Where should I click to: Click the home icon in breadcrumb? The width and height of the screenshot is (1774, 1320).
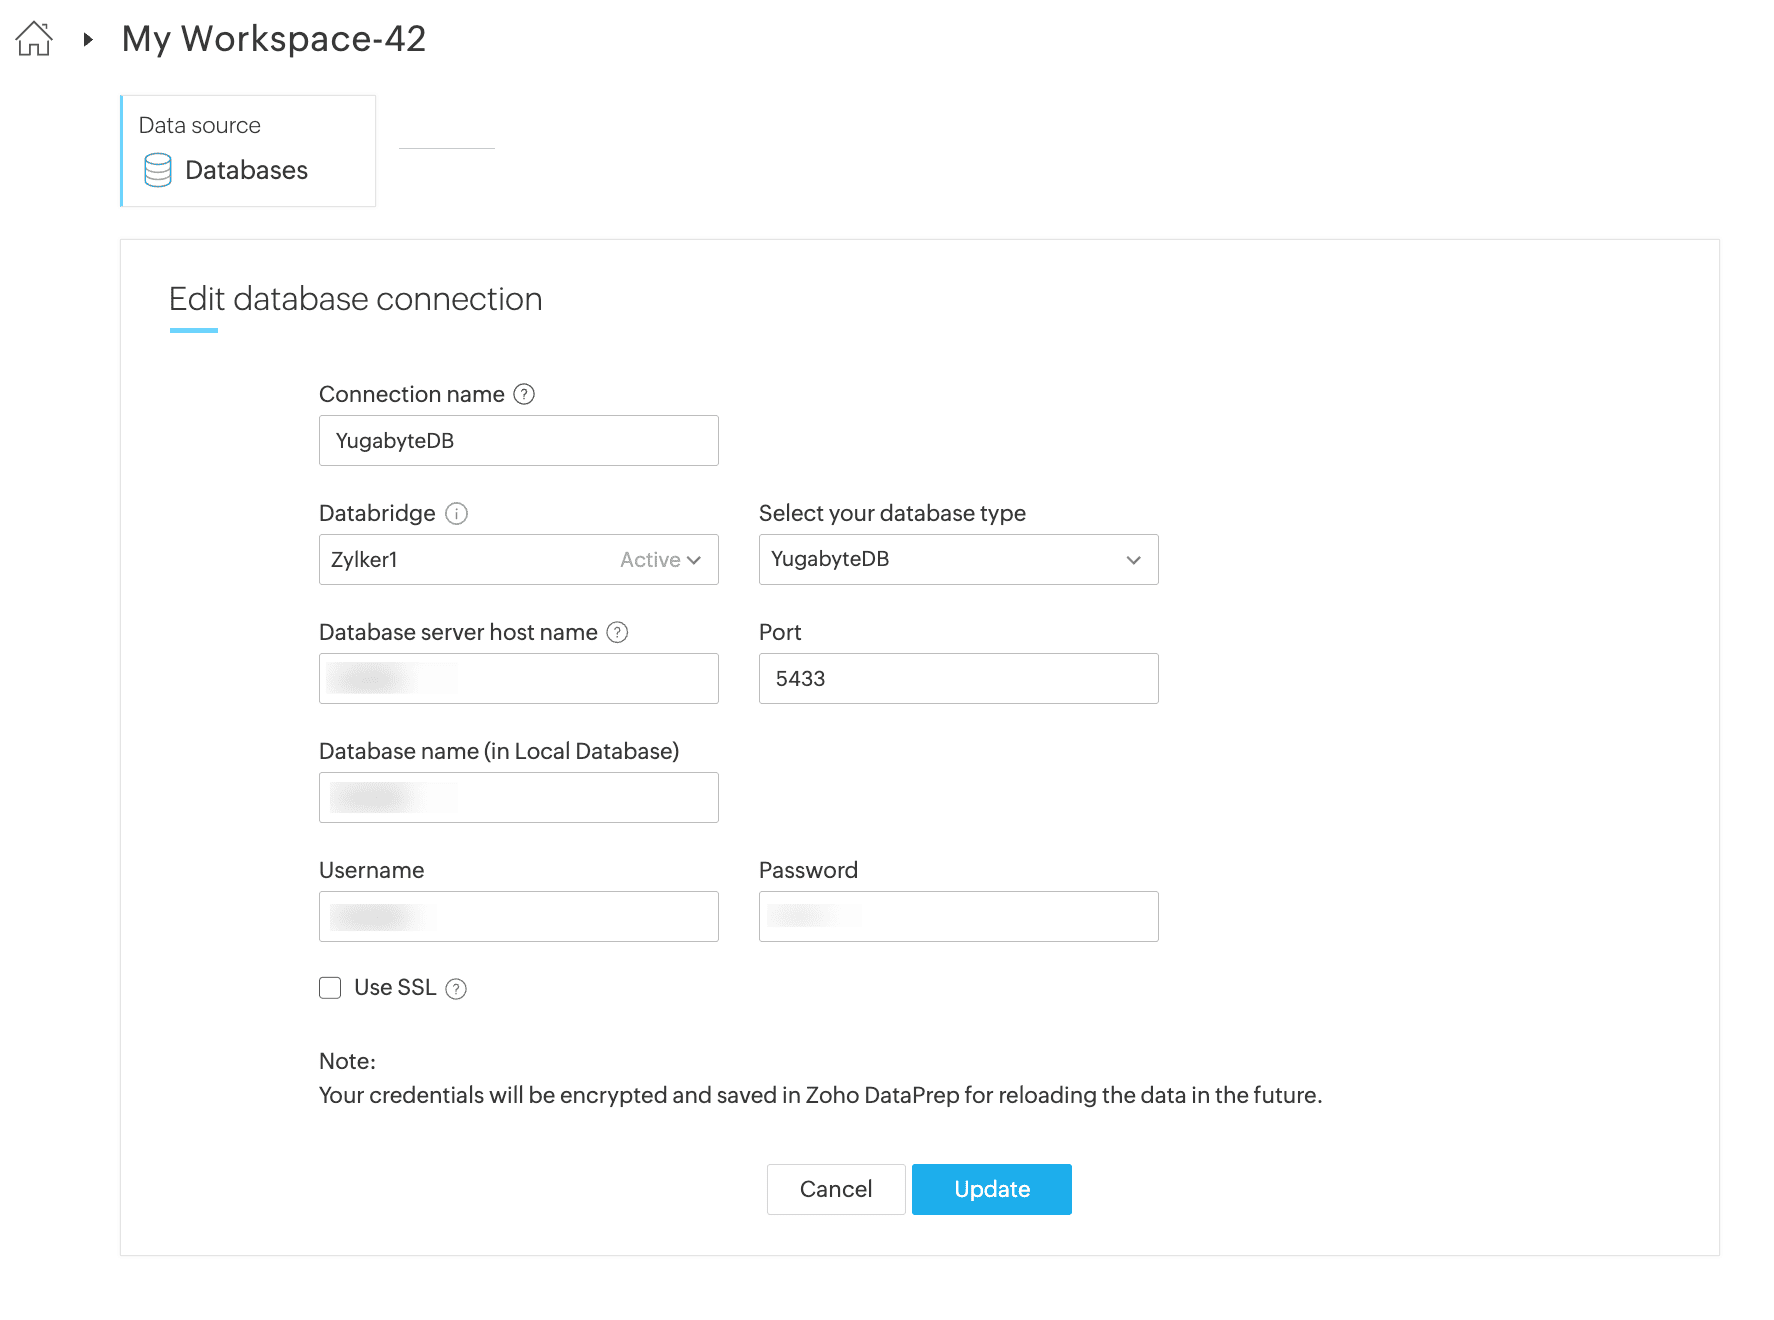tap(34, 39)
